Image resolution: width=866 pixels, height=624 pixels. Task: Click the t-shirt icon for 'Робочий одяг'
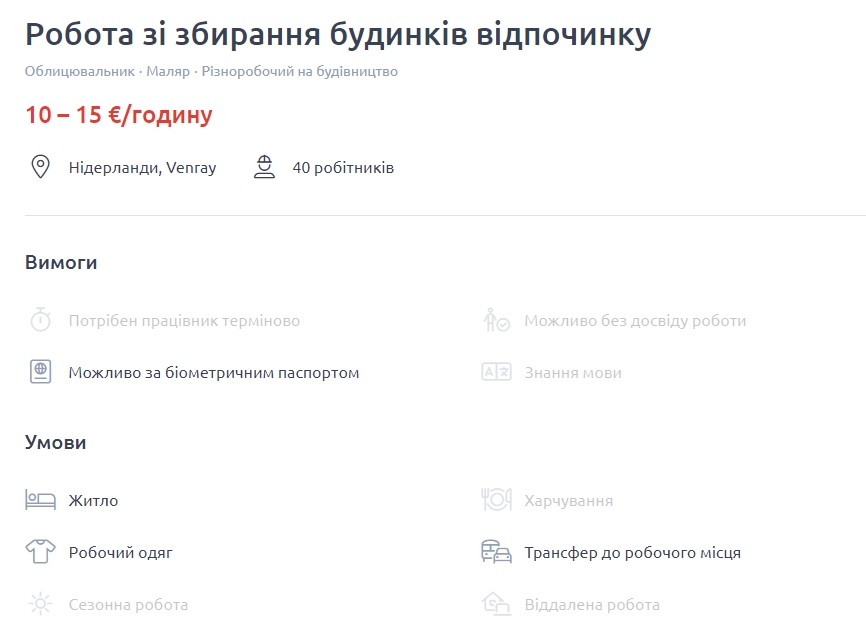click(40, 551)
